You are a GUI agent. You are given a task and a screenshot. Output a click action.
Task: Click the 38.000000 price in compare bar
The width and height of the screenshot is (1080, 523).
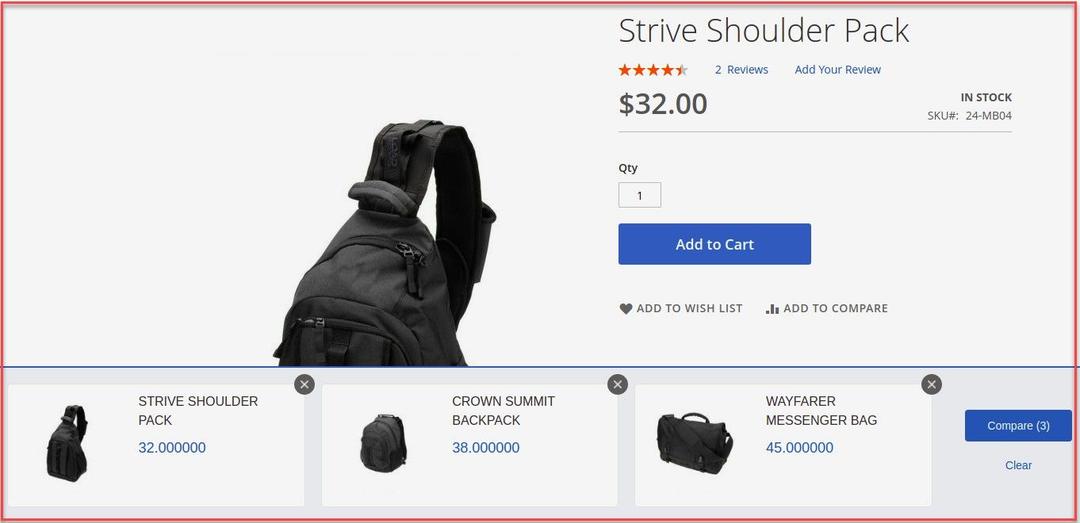coord(486,448)
